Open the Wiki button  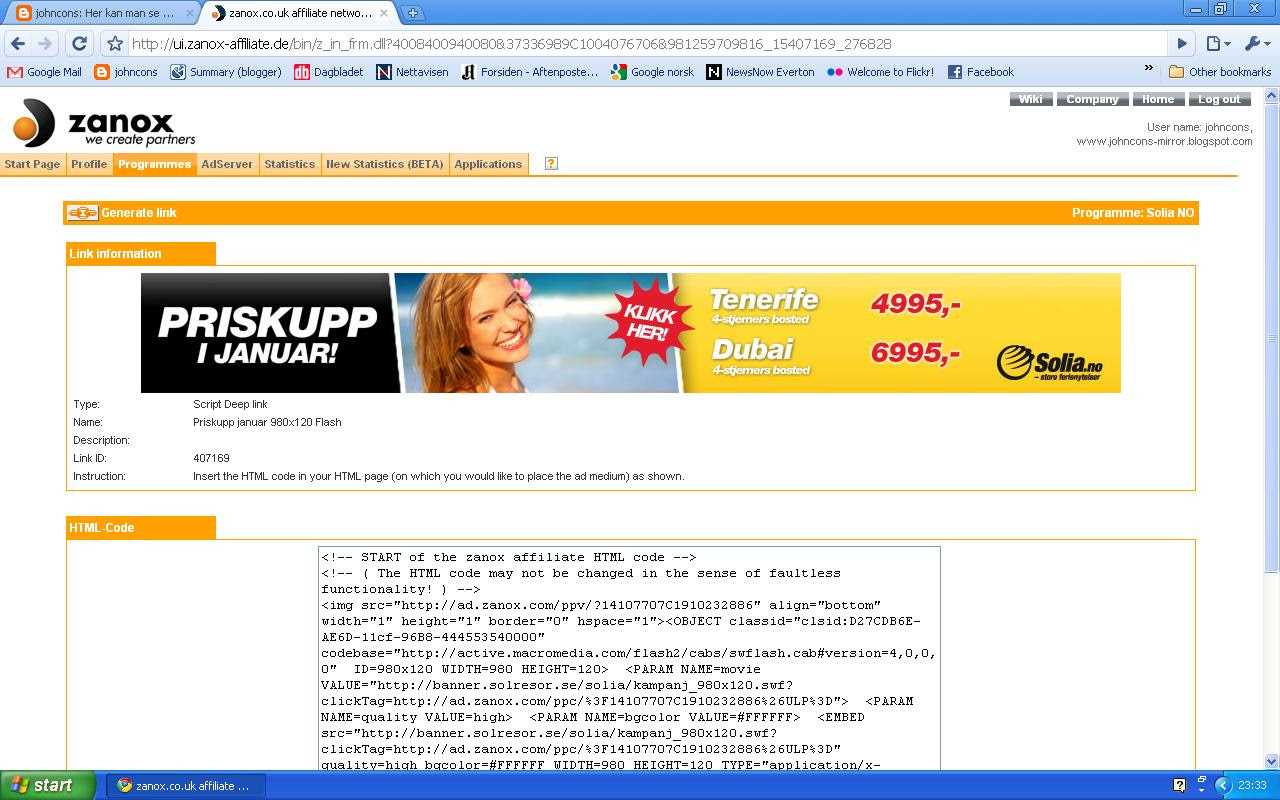point(1030,99)
